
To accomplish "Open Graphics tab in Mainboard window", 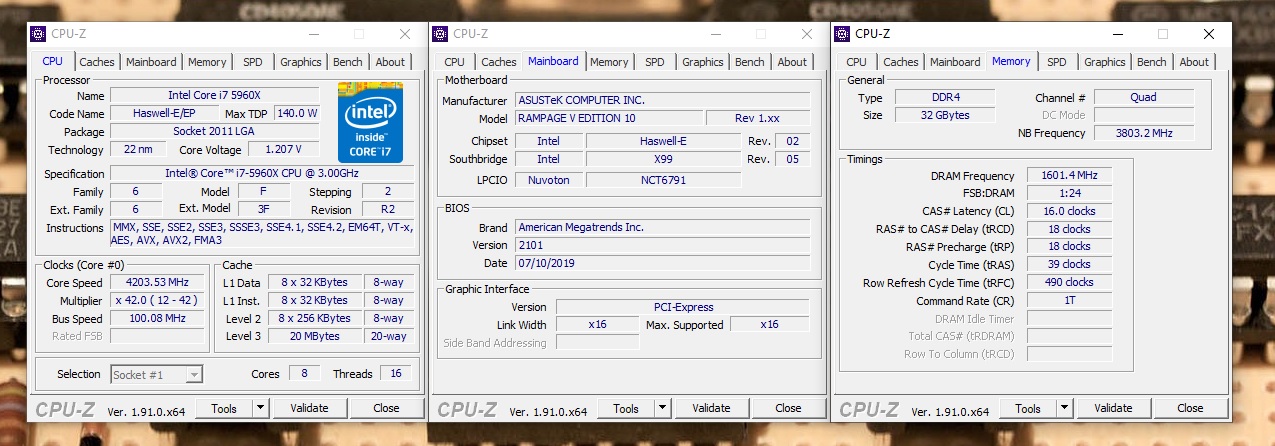I will click(x=702, y=62).
